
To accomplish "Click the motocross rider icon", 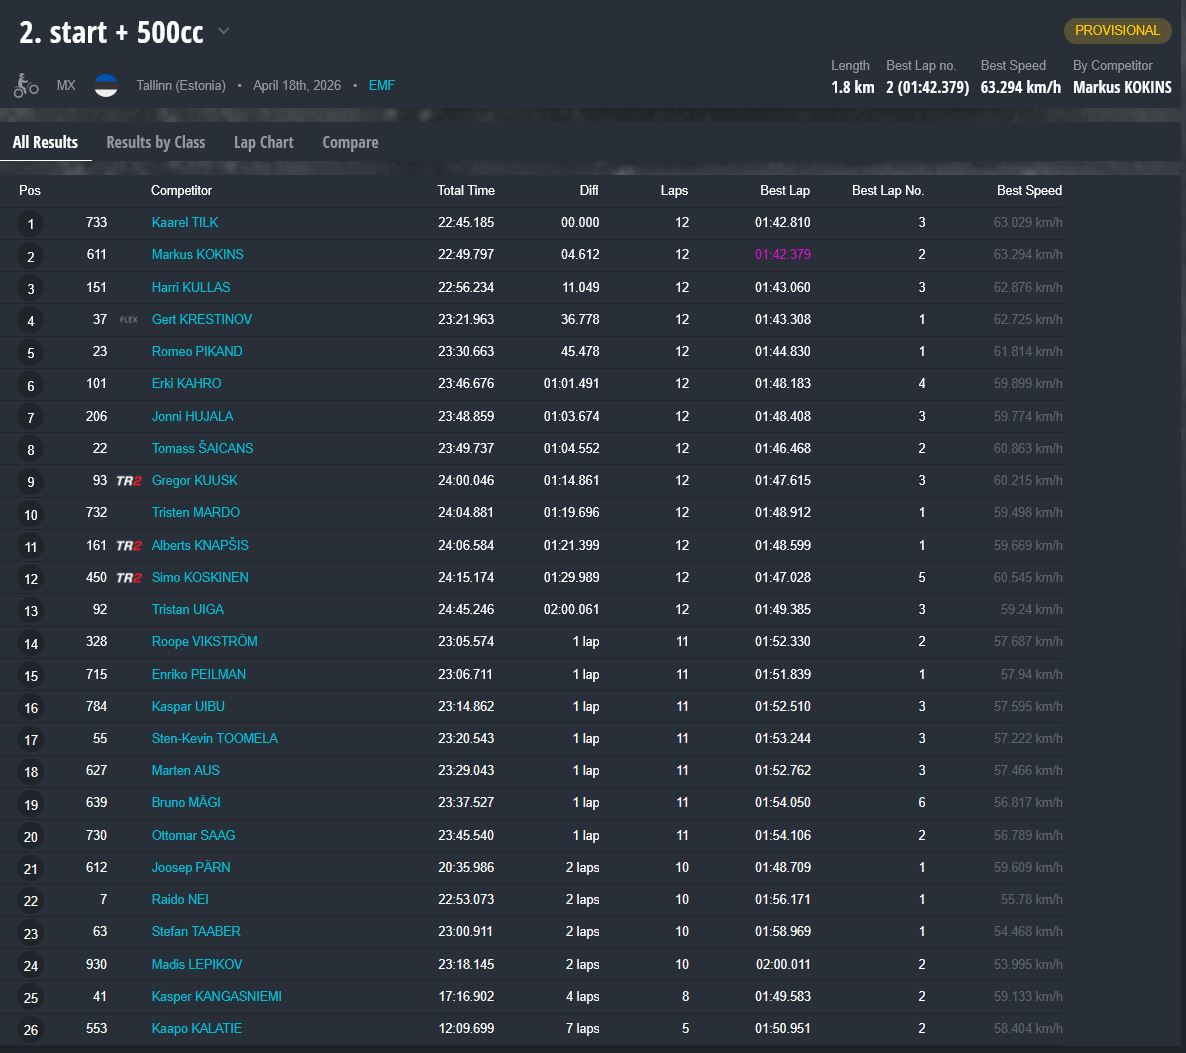I will coord(26,85).
